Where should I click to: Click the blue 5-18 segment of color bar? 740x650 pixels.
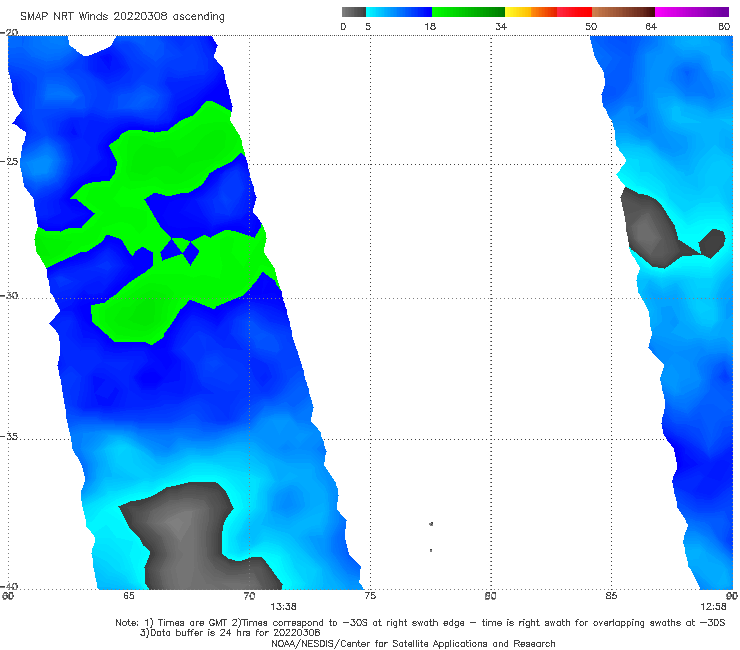pos(399,12)
